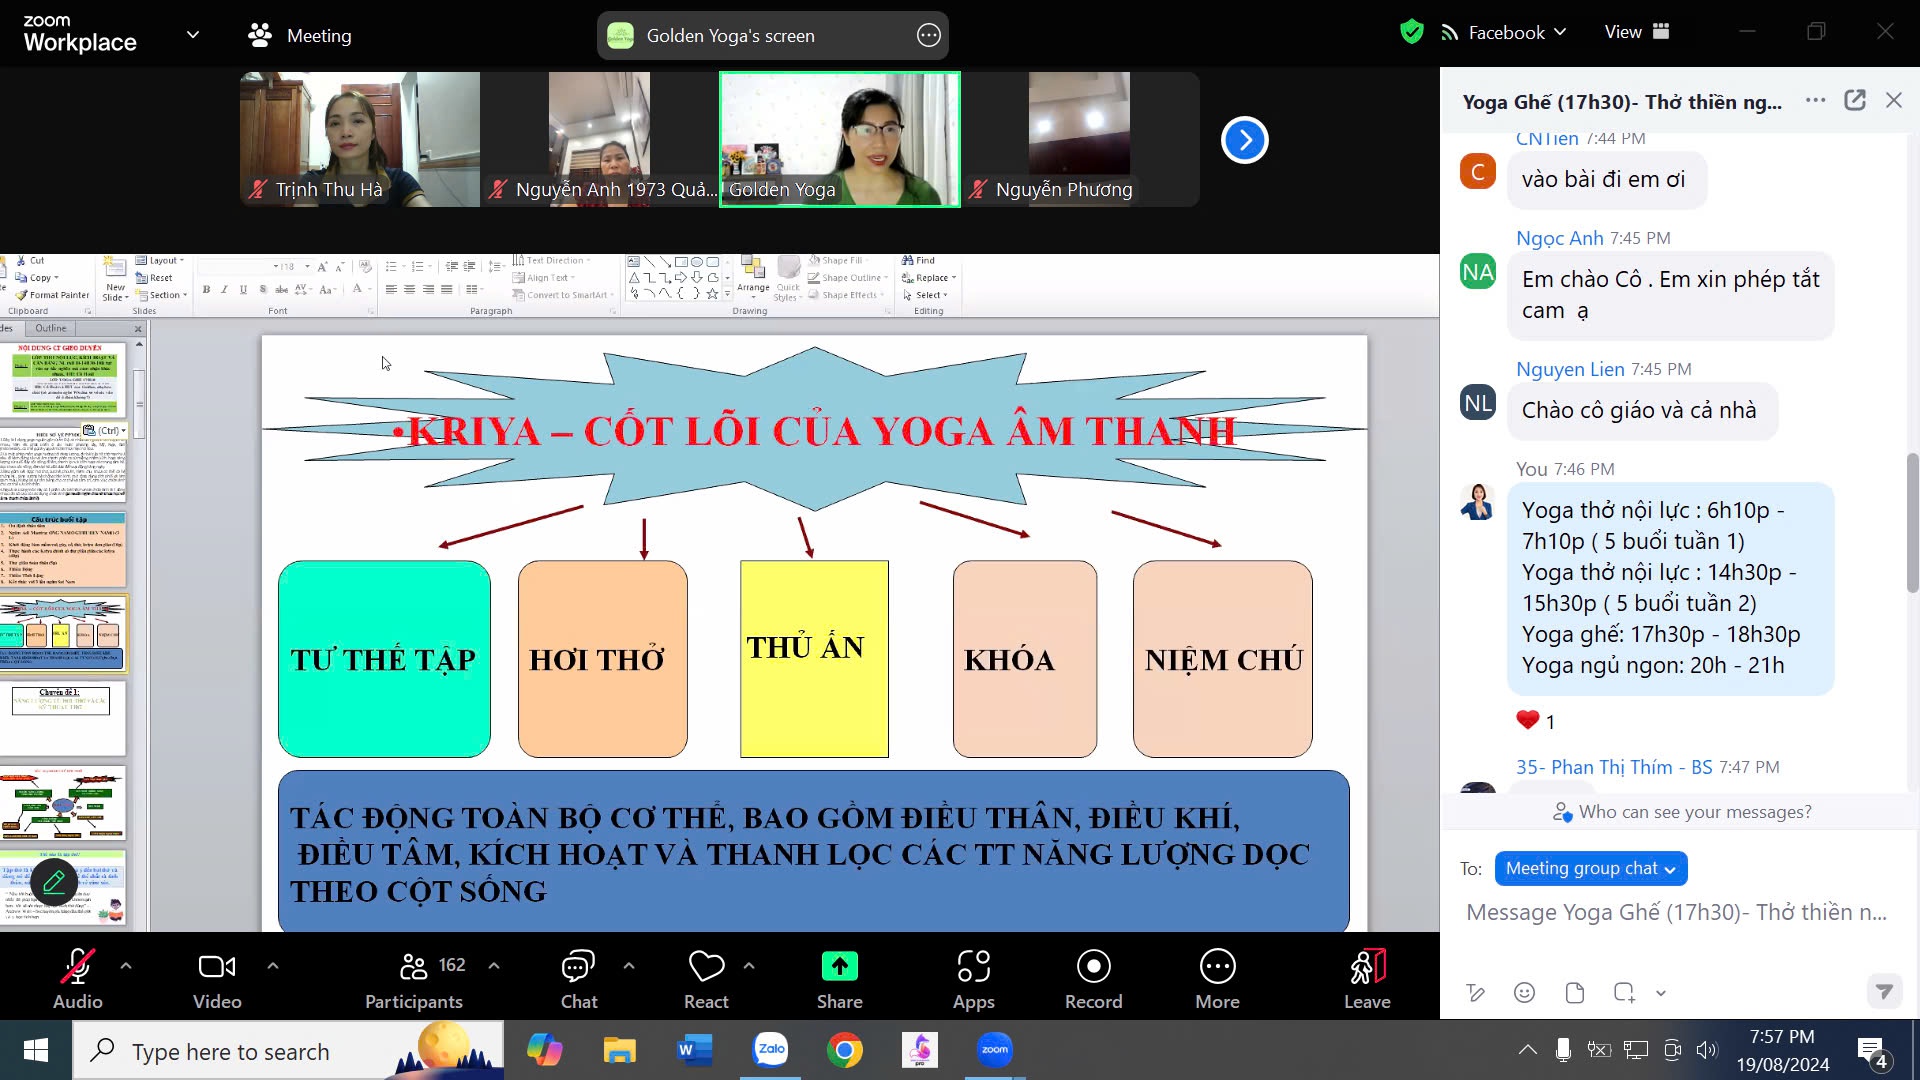Open Google Chrome from the taskbar
1920x1080 pixels.
845,1050
